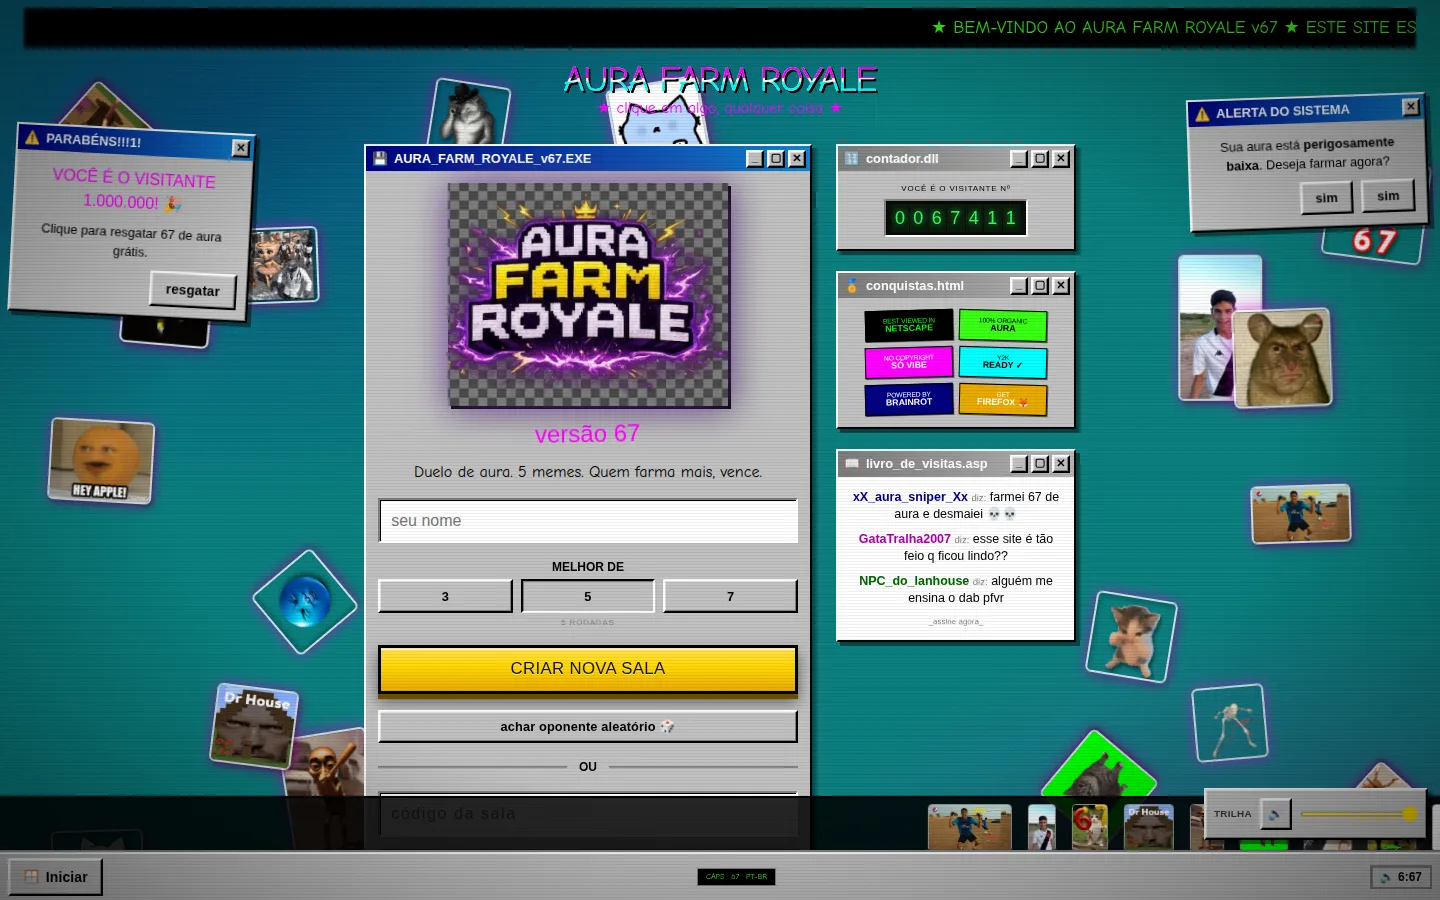
Task: Click the CRIAR NOVA SALA button
Action: click(x=588, y=669)
